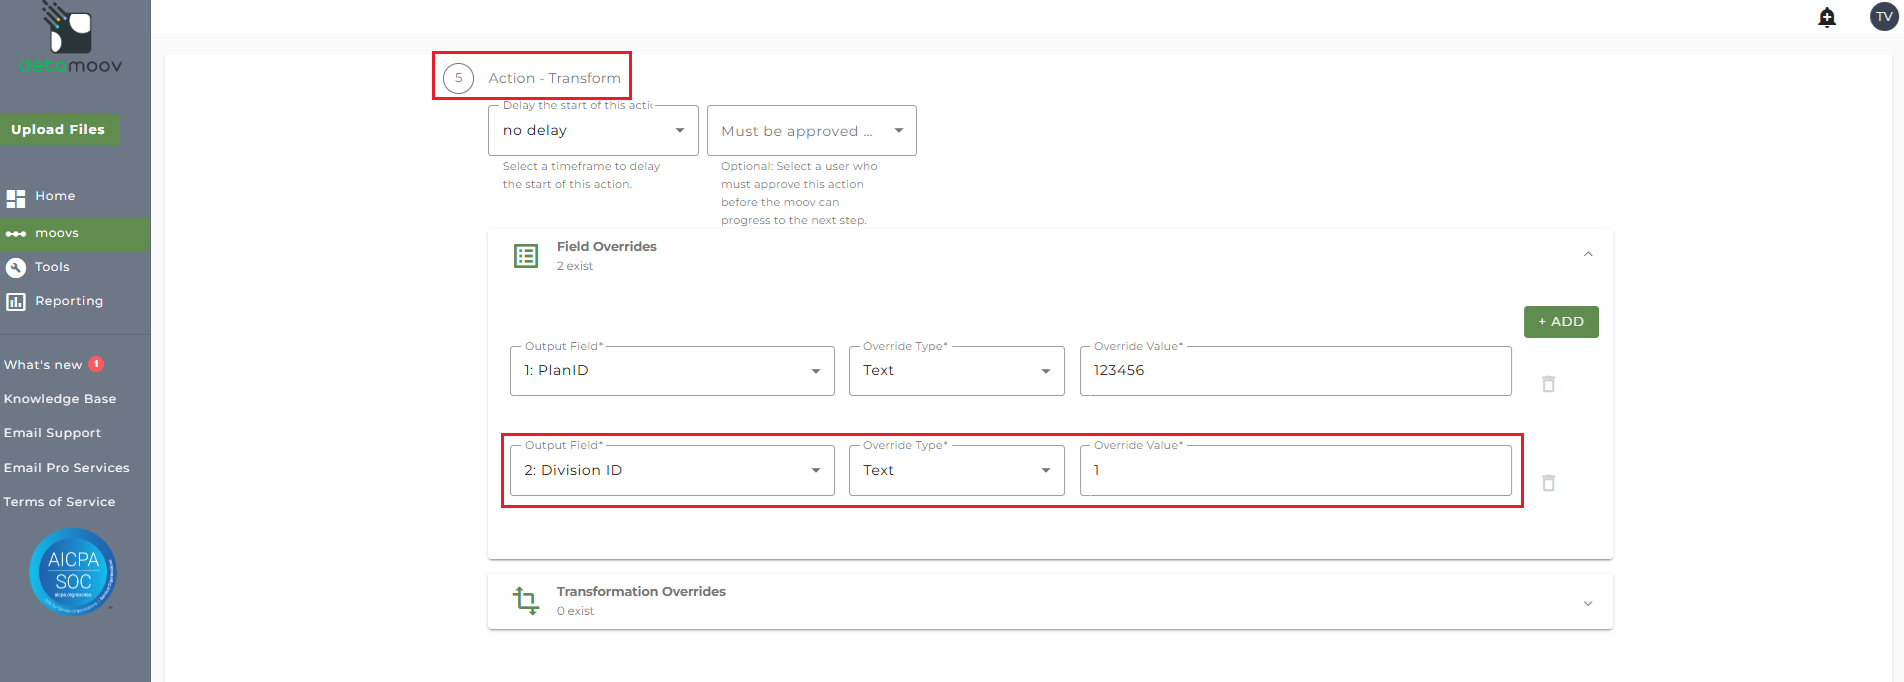Add a new field override
Image resolution: width=1904 pixels, height=682 pixels.
(1561, 322)
